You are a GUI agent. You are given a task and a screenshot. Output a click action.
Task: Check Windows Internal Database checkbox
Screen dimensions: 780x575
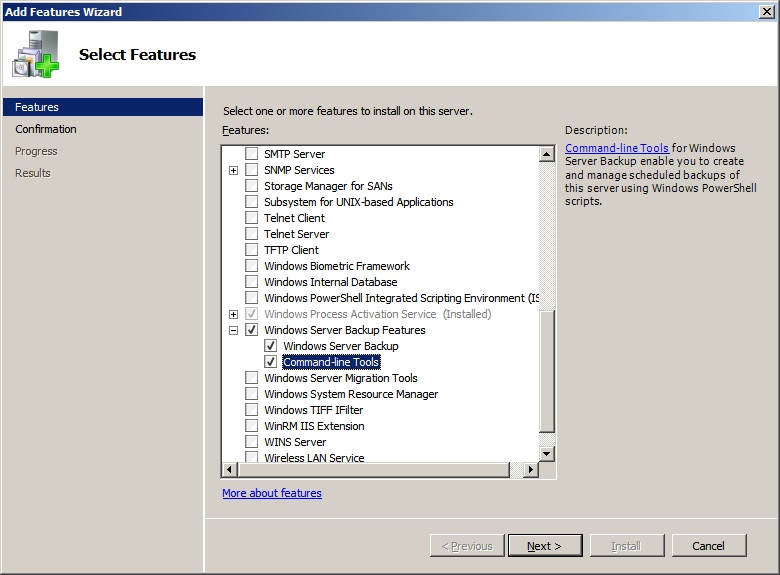(252, 282)
